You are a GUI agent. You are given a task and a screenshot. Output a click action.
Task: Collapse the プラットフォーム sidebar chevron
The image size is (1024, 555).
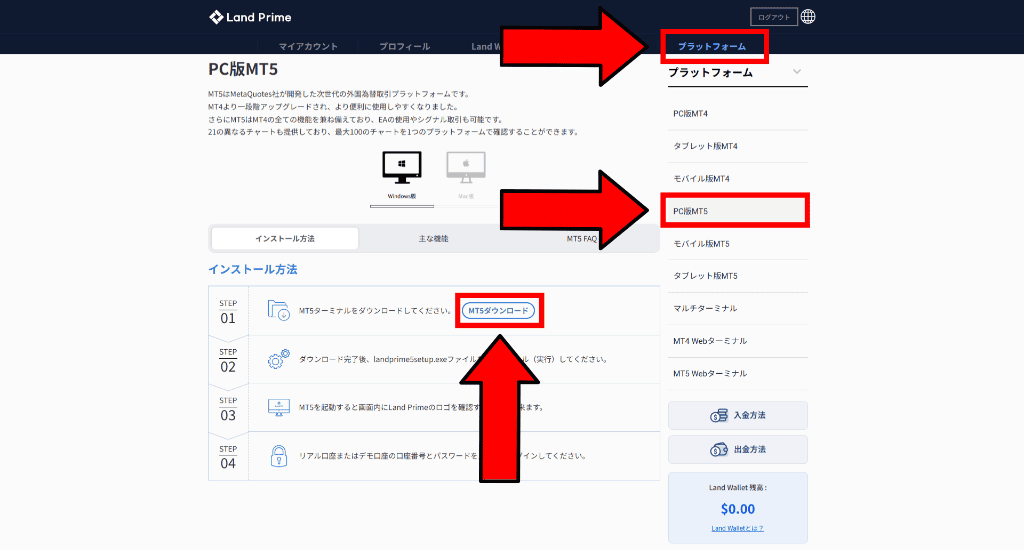coord(797,72)
